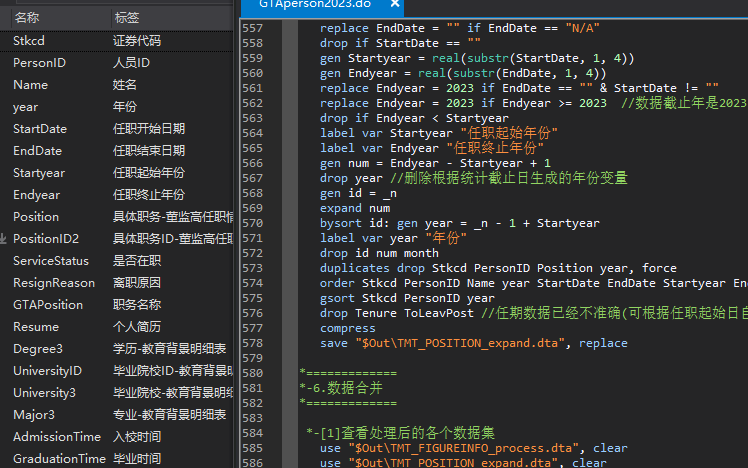Click line number 578 in the gutter

[252, 343]
